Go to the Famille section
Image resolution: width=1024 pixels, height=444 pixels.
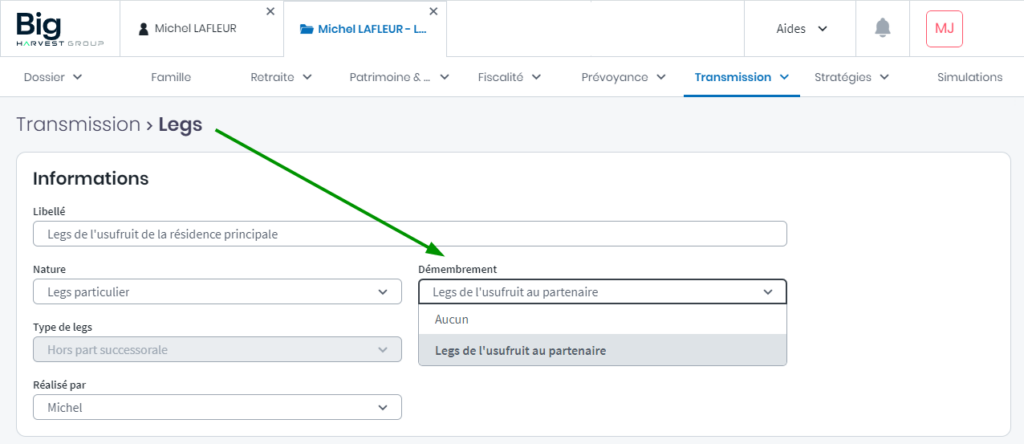pos(171,77)
